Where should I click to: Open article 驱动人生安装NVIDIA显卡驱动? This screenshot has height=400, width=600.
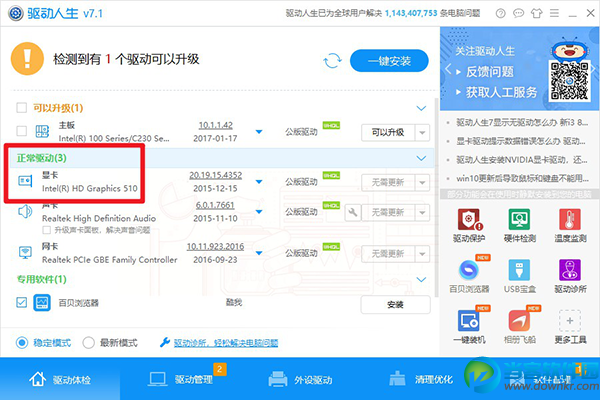pos(522,160)
